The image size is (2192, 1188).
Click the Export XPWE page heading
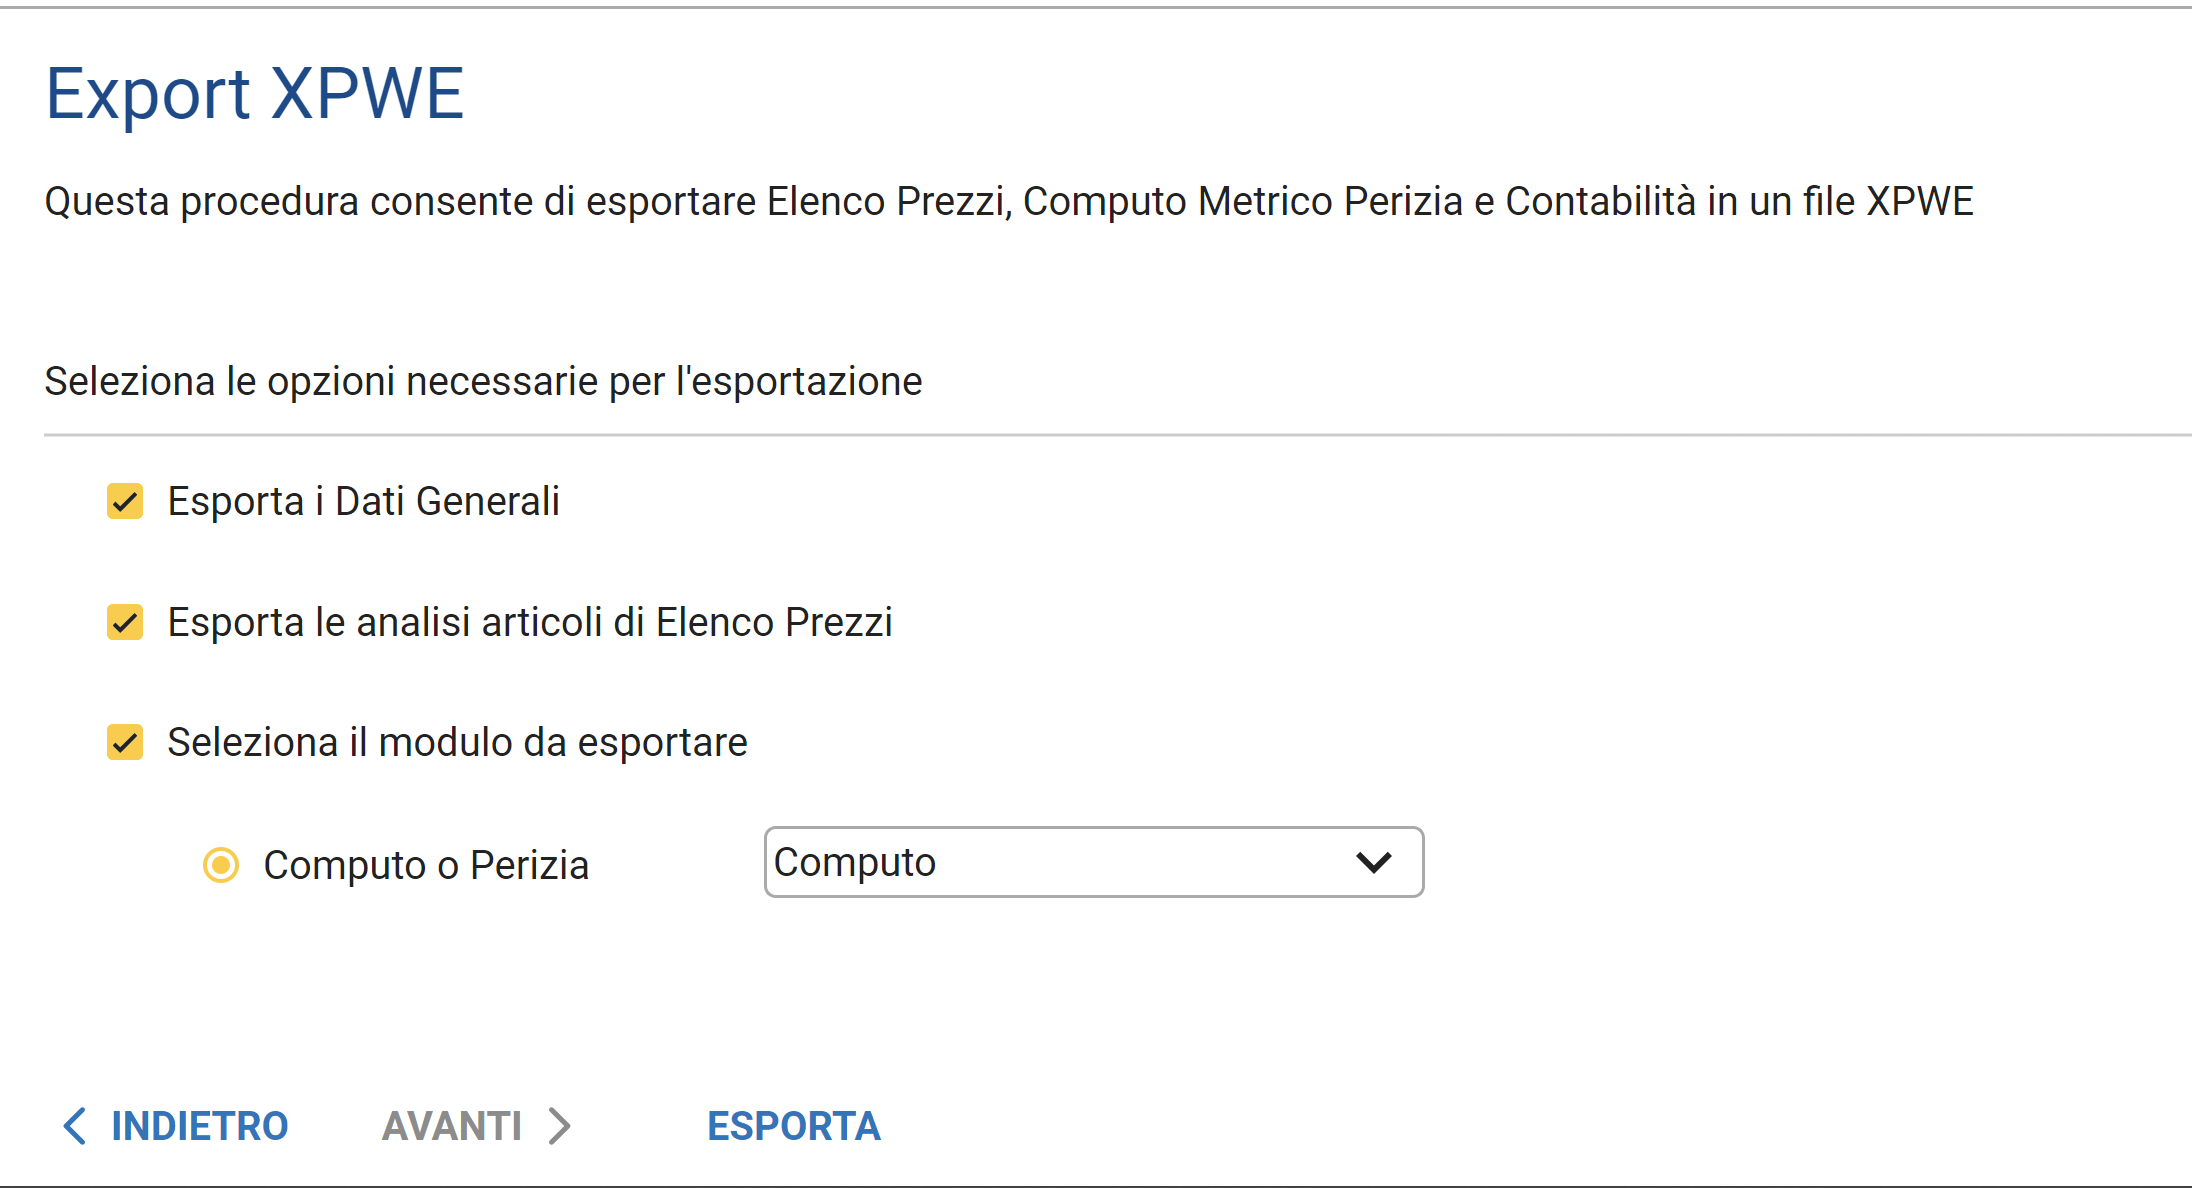[x=255, y=94]
